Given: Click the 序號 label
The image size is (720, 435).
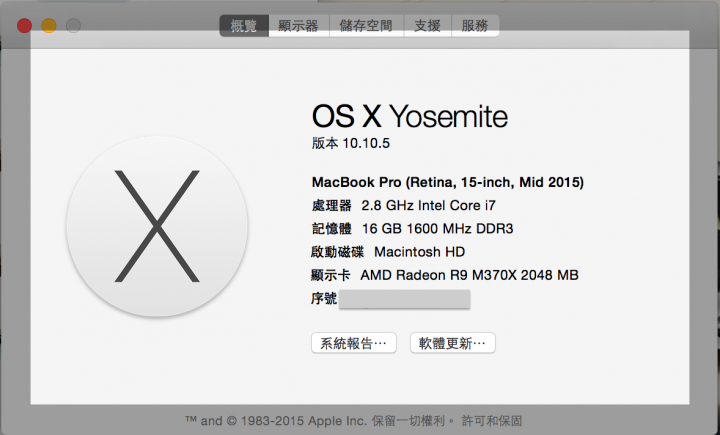Looking at the screenshot, I should (x=324, y=299).
